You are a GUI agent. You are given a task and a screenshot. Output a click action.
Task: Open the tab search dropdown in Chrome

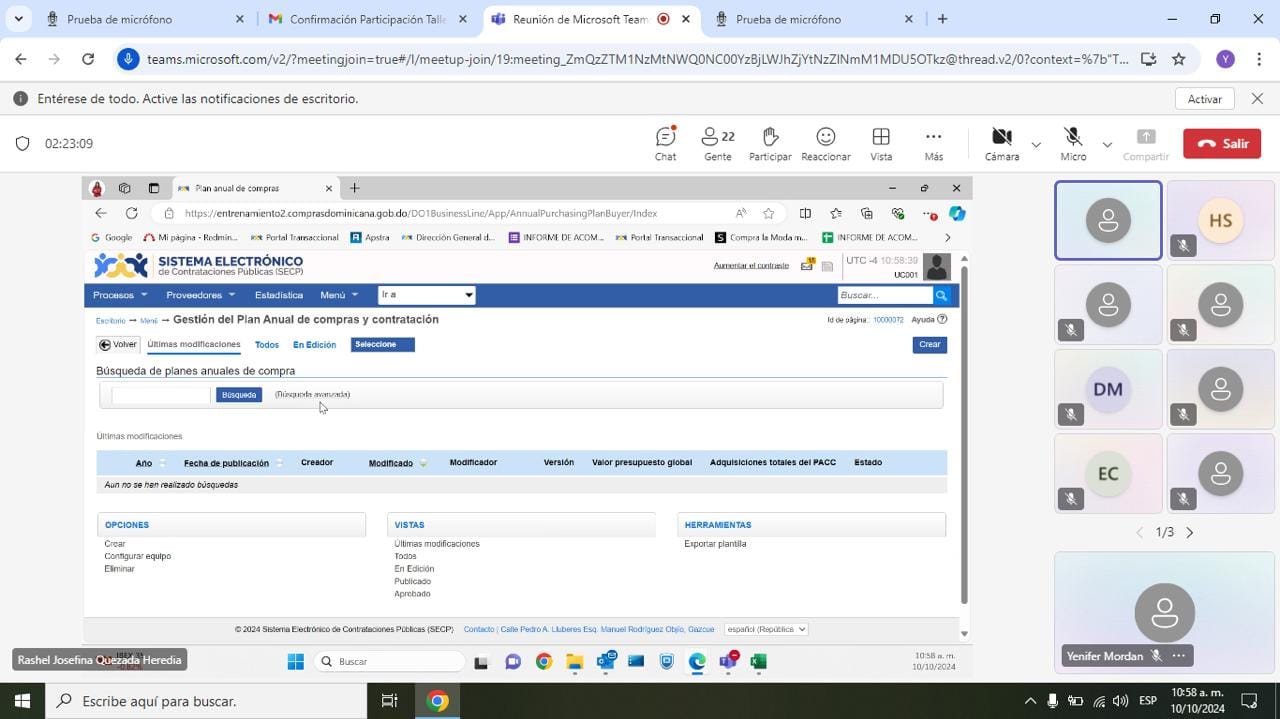pyautogui.click(x=18, y=19)
